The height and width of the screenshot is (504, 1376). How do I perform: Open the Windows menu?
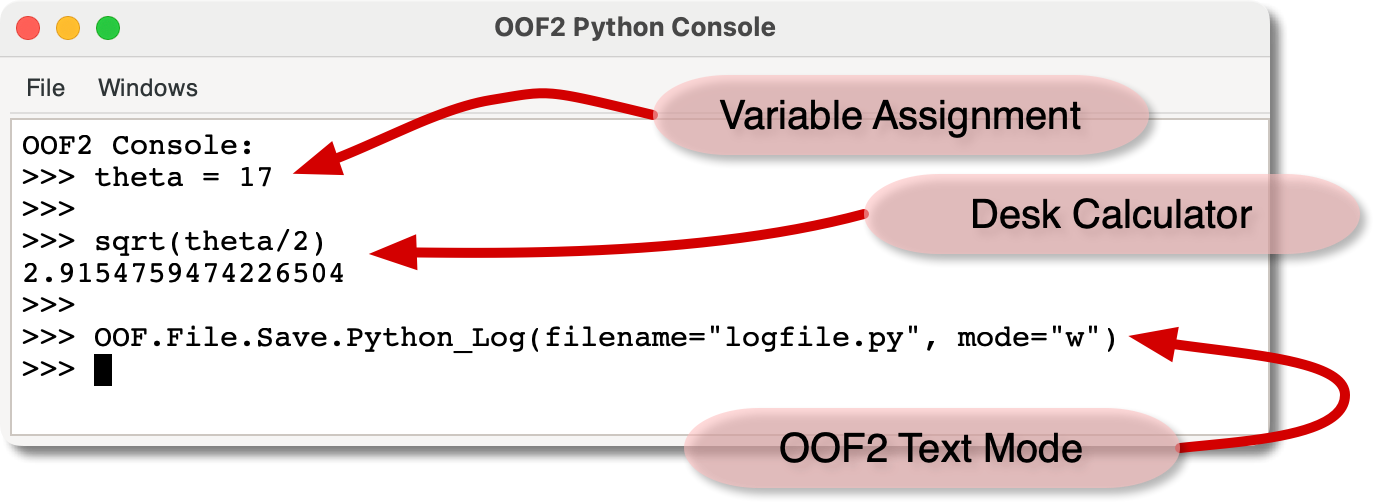pyautogui.click(x=148, y=88)
